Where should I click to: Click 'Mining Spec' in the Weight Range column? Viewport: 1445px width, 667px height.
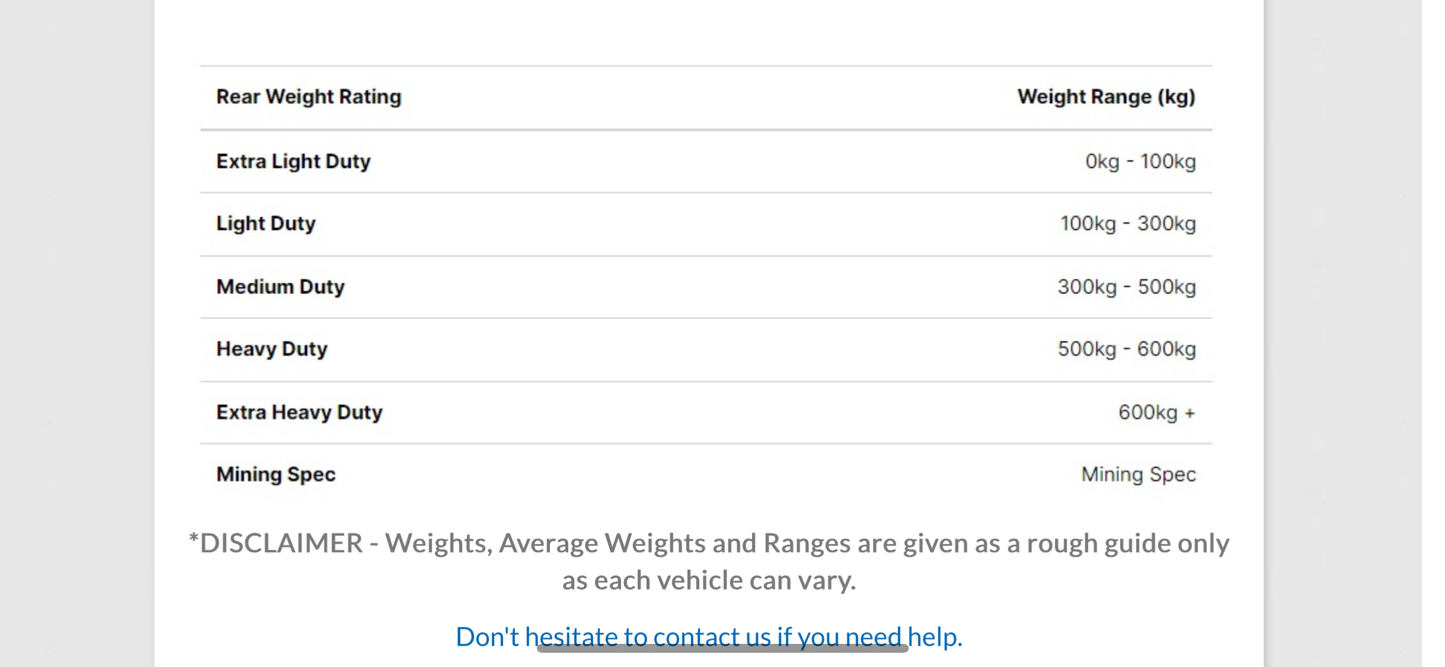[x=1138, y=474]
